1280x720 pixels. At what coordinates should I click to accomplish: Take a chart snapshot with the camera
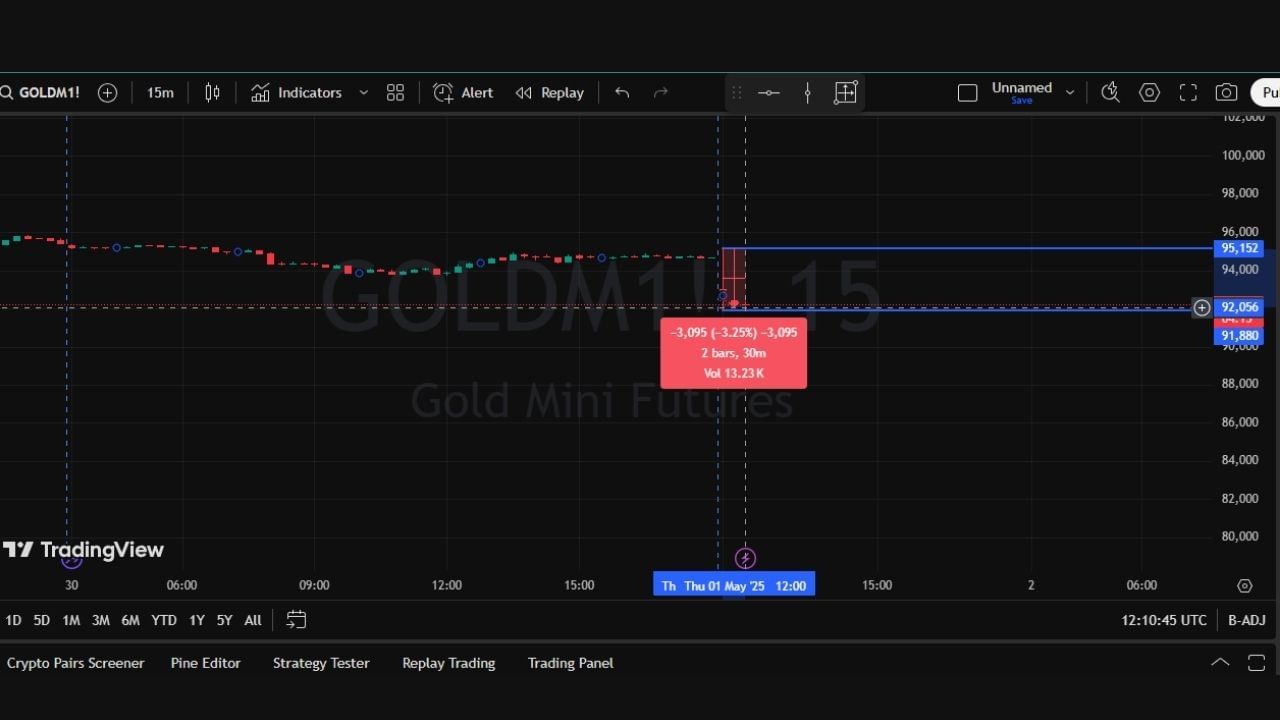point(1226,93)
